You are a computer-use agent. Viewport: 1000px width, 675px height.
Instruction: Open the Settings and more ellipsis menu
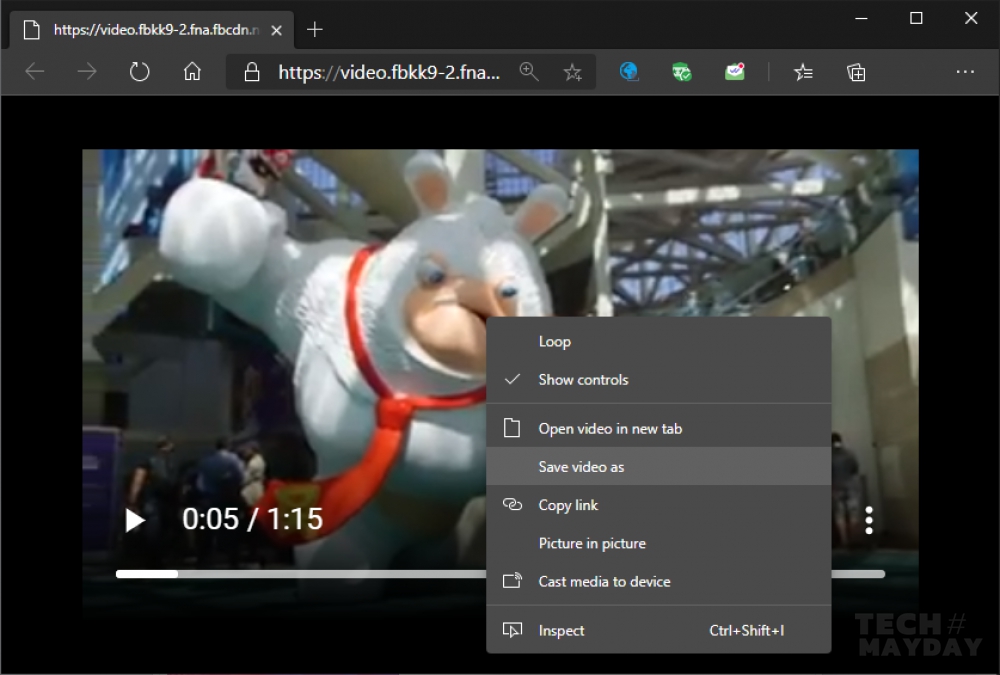(965, 71)
